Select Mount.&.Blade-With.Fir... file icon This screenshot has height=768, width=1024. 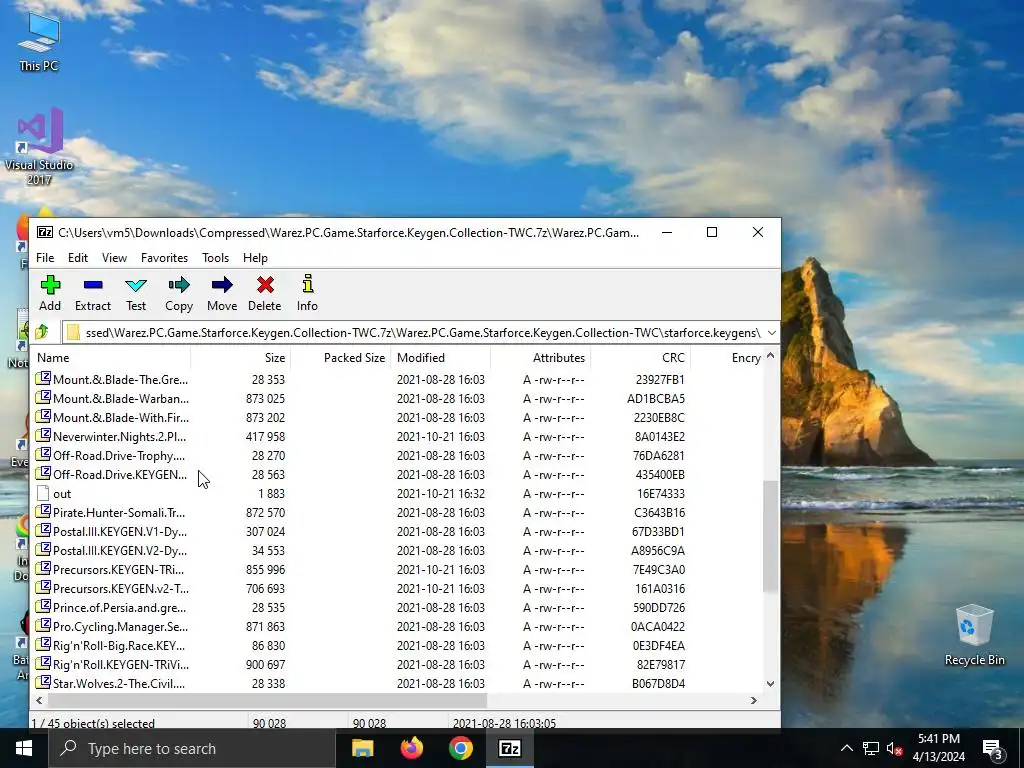[x=43, y=417]
